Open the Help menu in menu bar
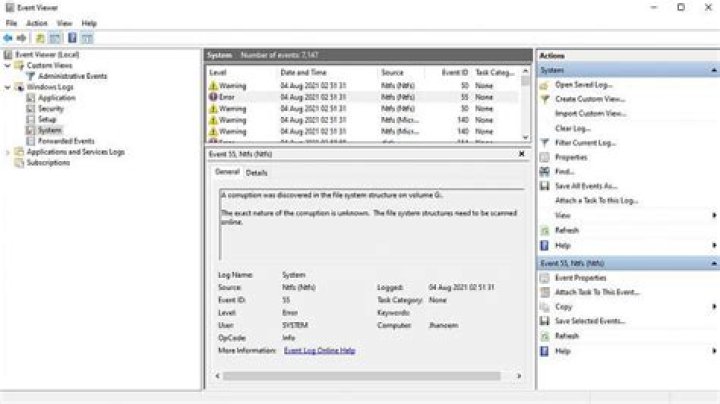 89,23
